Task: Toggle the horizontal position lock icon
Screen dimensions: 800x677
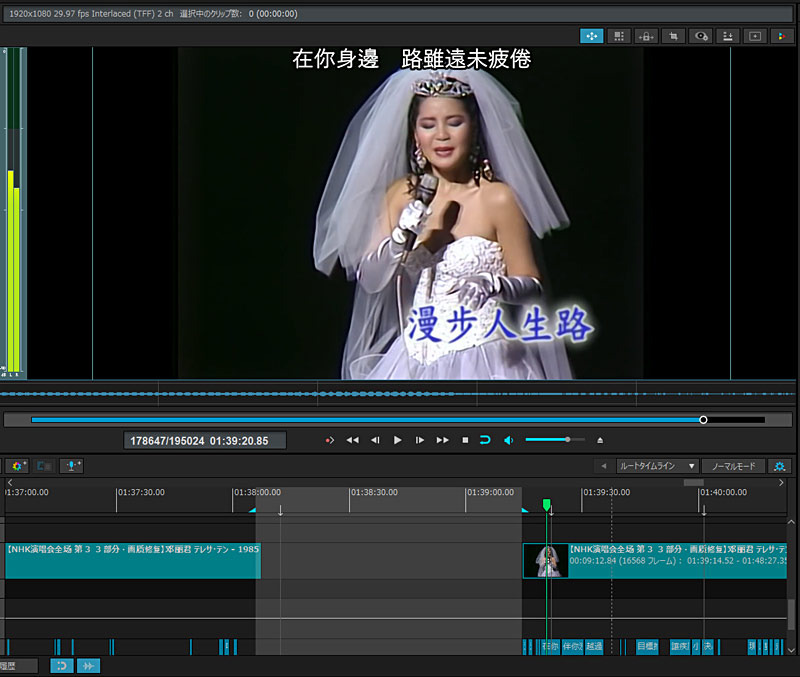Action: 646,36
